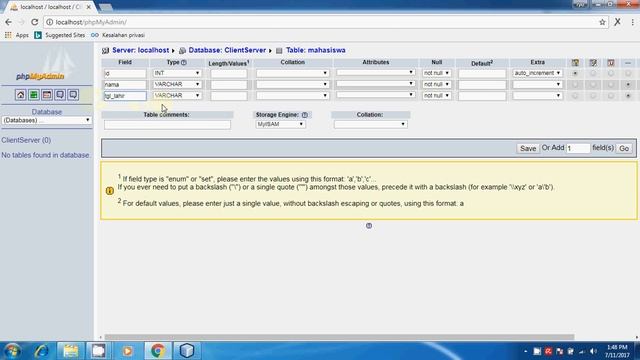The image size is (640, 360).
Task: Open phpMyAdmin Home icon in sidebar
Action: (x=20, y=95)
